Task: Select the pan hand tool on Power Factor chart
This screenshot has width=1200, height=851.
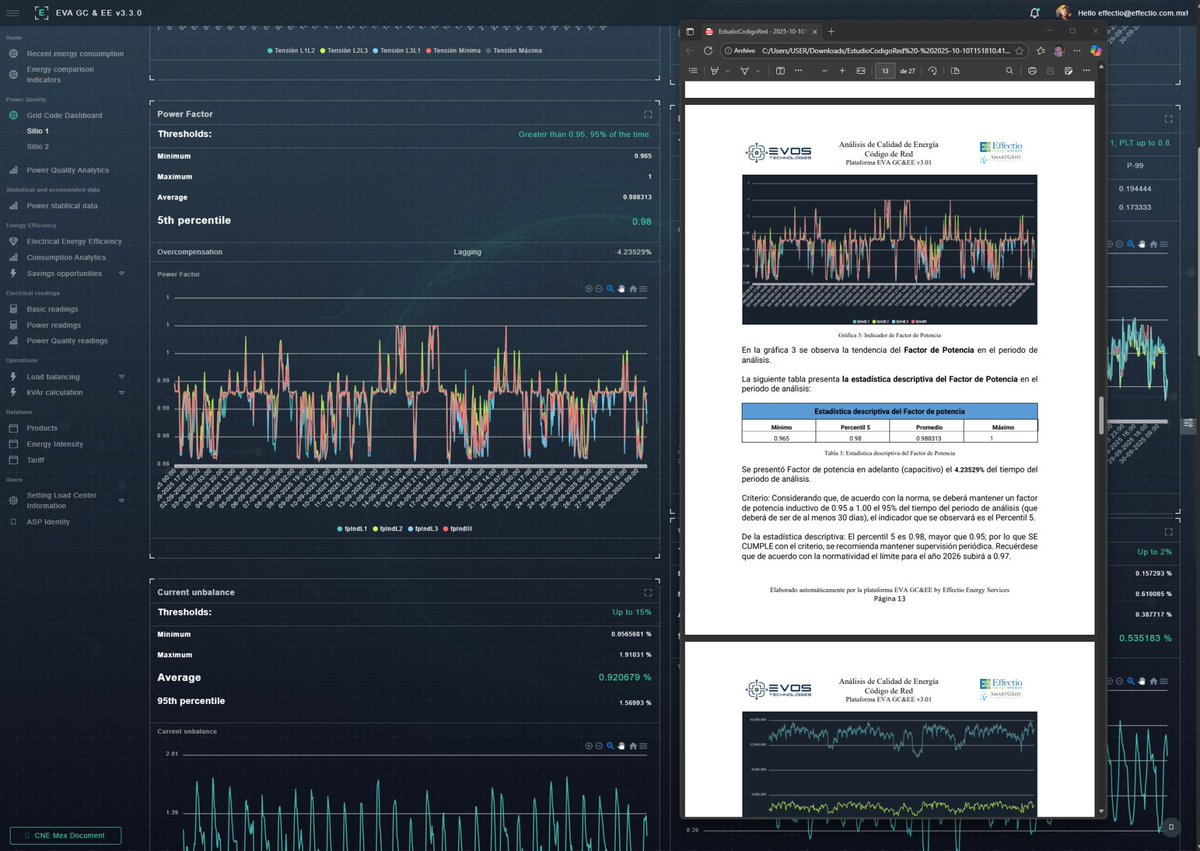Action: (621, 289)
